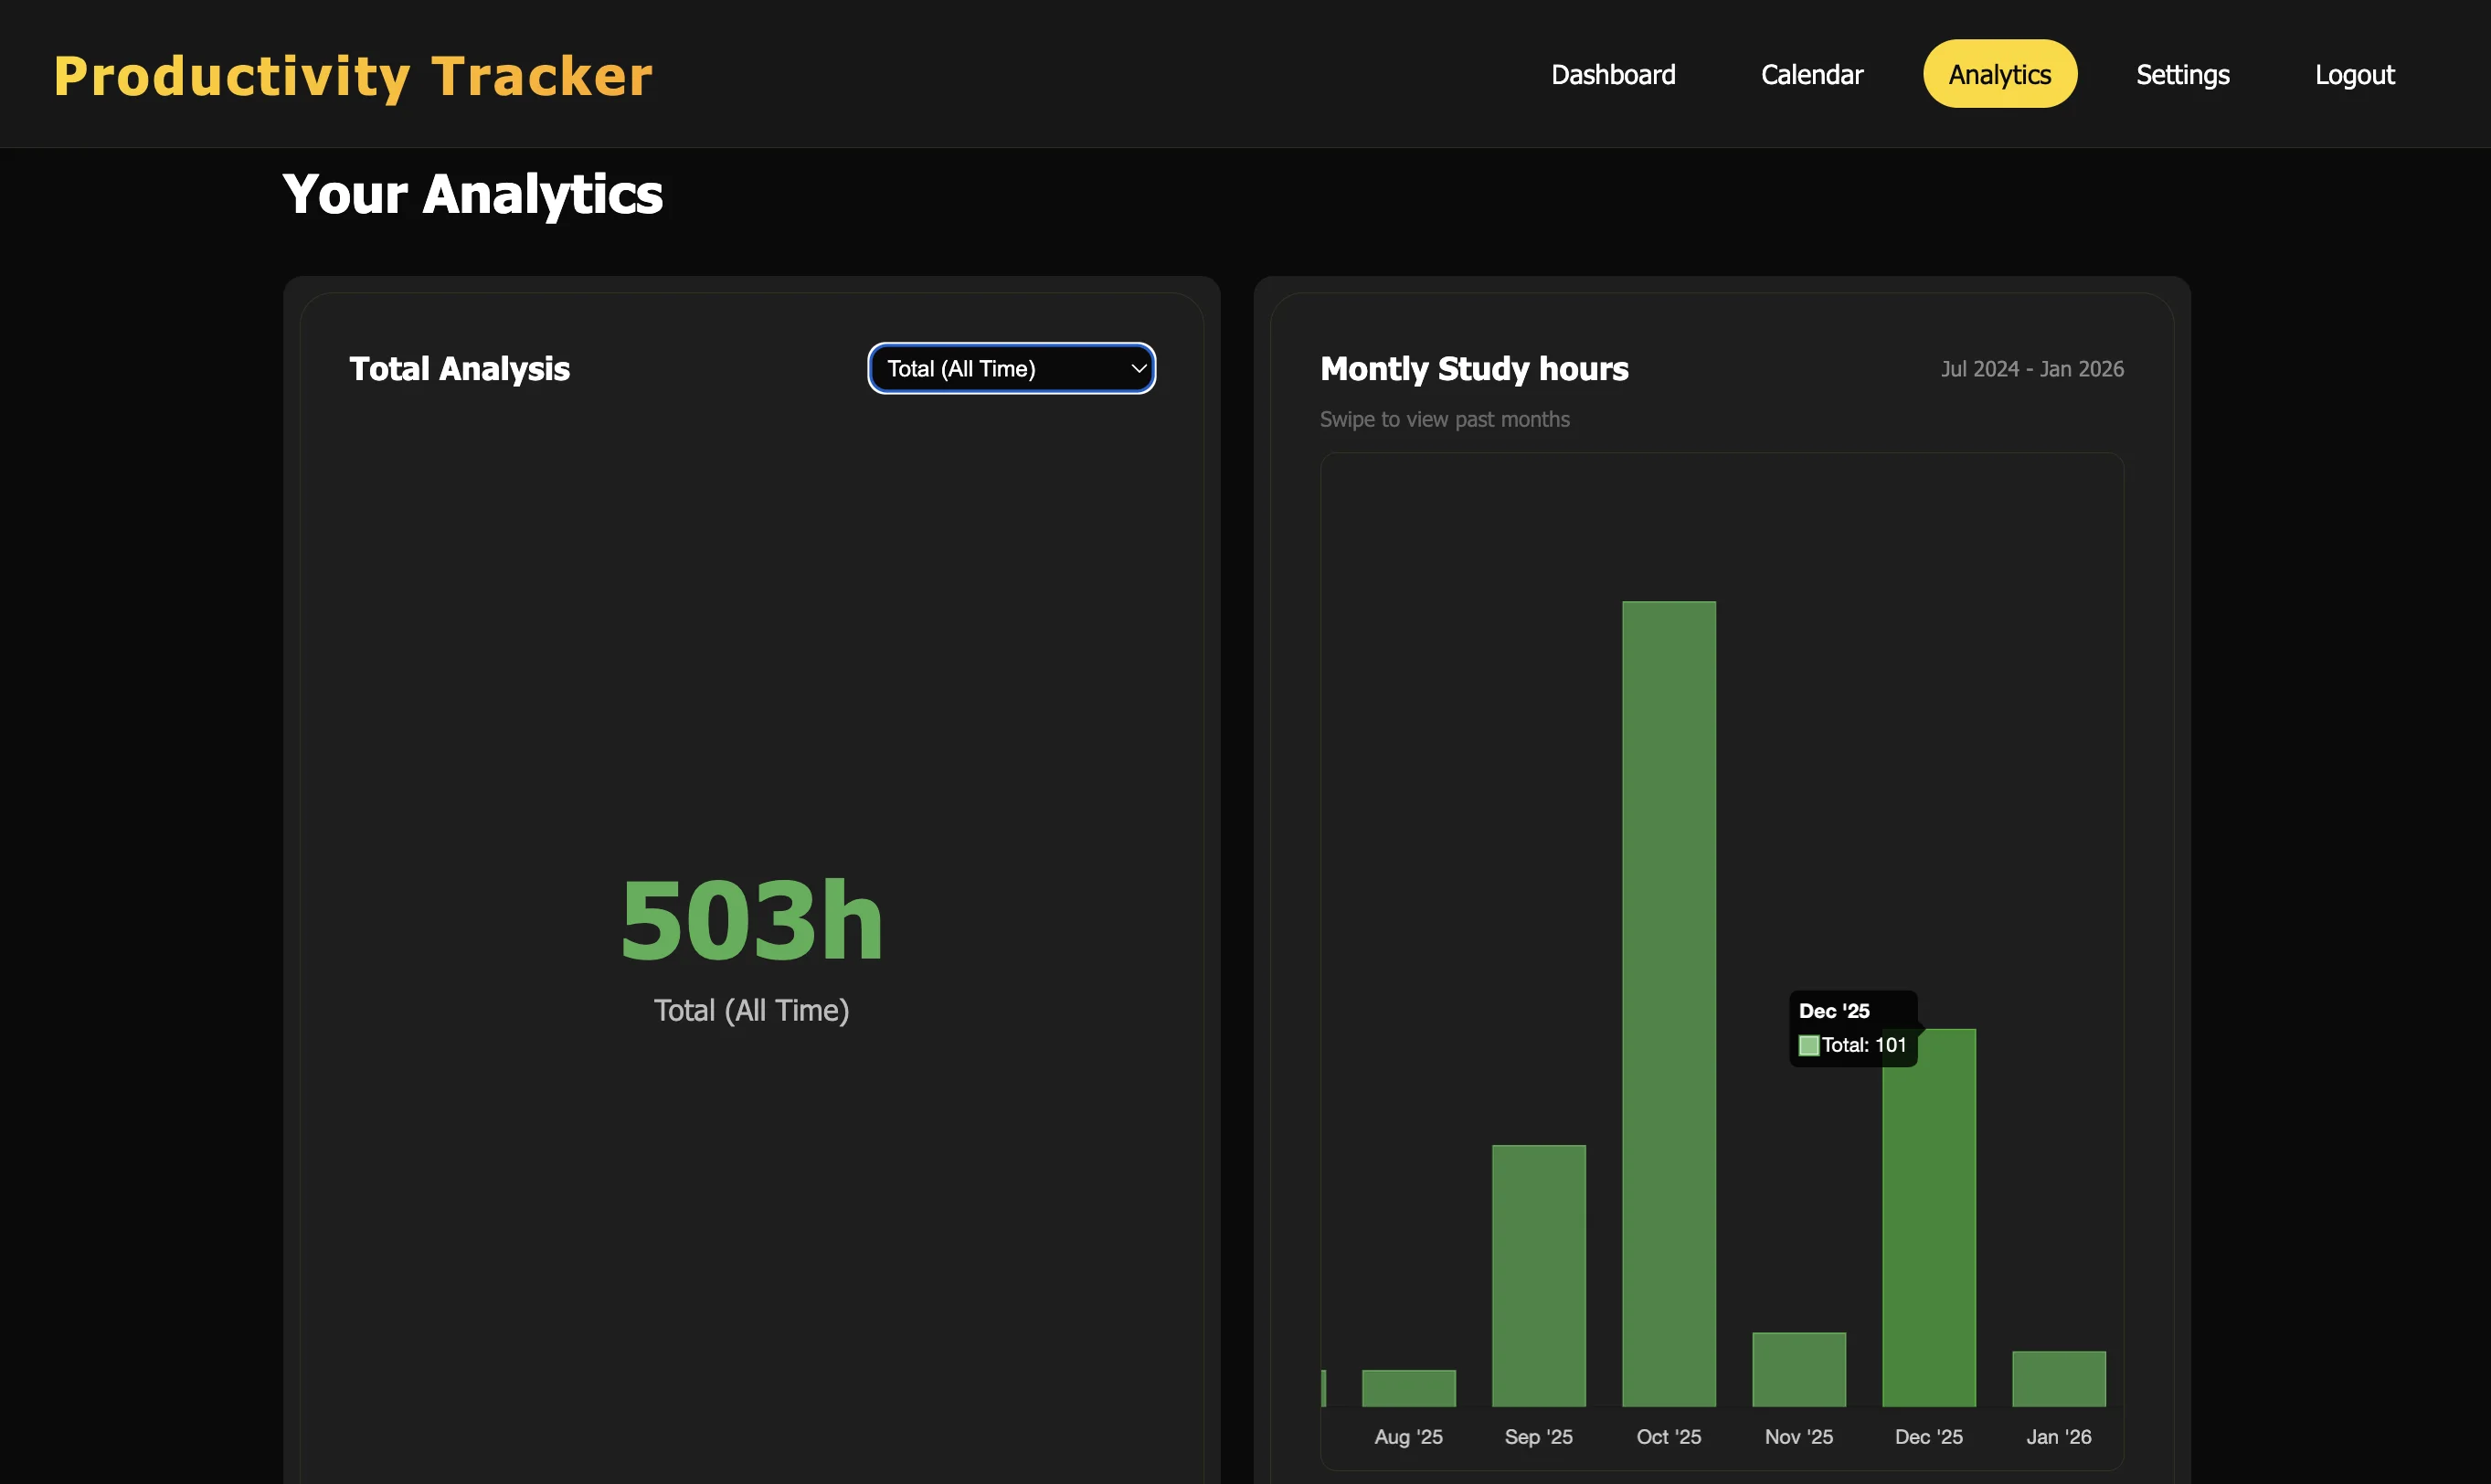Select the Sep '25 study hours bar
The height and width of the screenshot is (1484, 2491).
click(1538, 1275)
